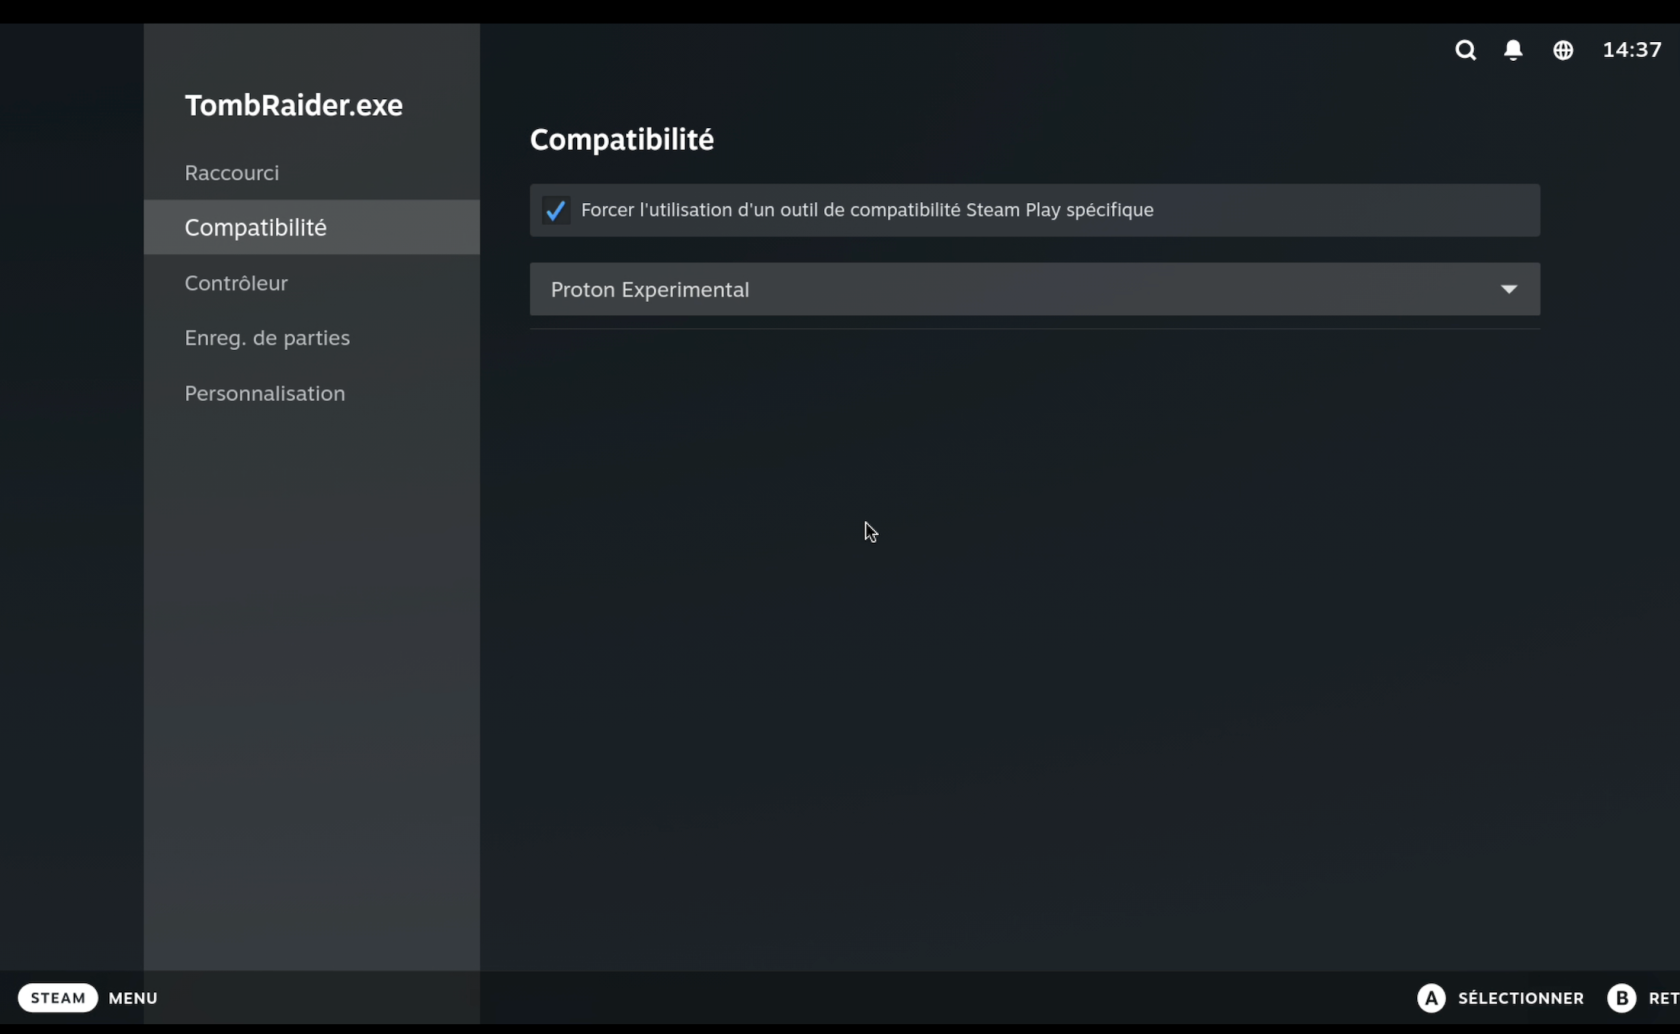The height and width of the screenshot is (1034, 1680).
Task: Open Enreg. de parties tab
Action: (311, 338)
